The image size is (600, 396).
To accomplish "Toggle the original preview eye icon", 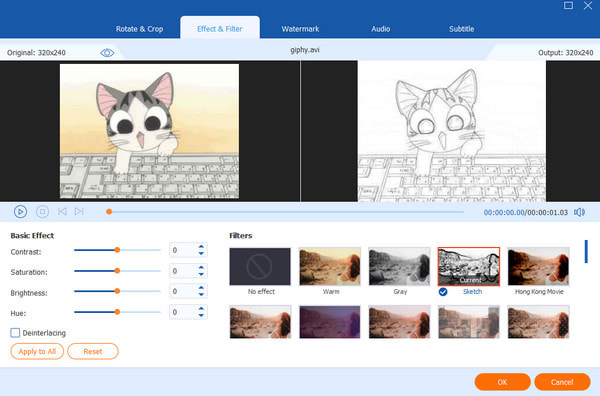I will (107, 53).
